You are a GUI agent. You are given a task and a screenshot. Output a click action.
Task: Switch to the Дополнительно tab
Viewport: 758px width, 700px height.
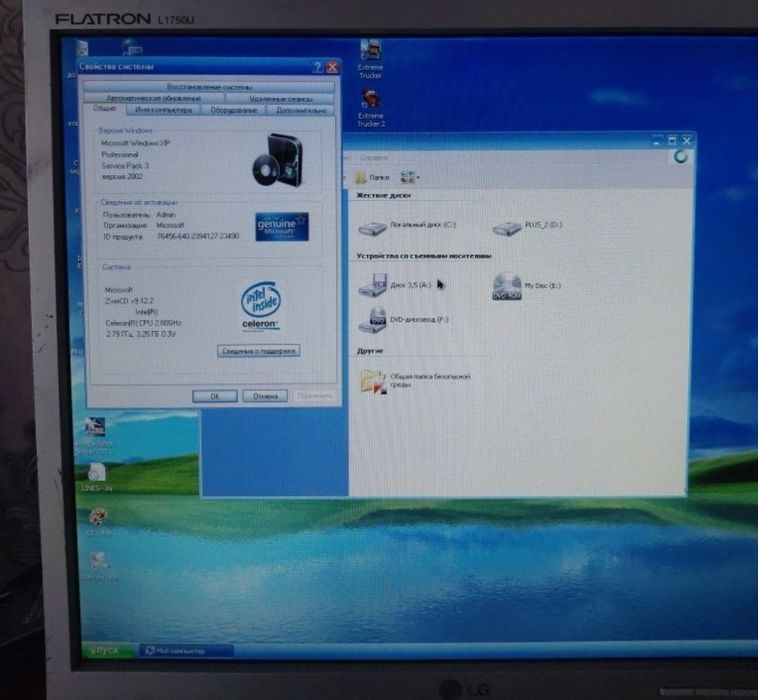point(301,110)
